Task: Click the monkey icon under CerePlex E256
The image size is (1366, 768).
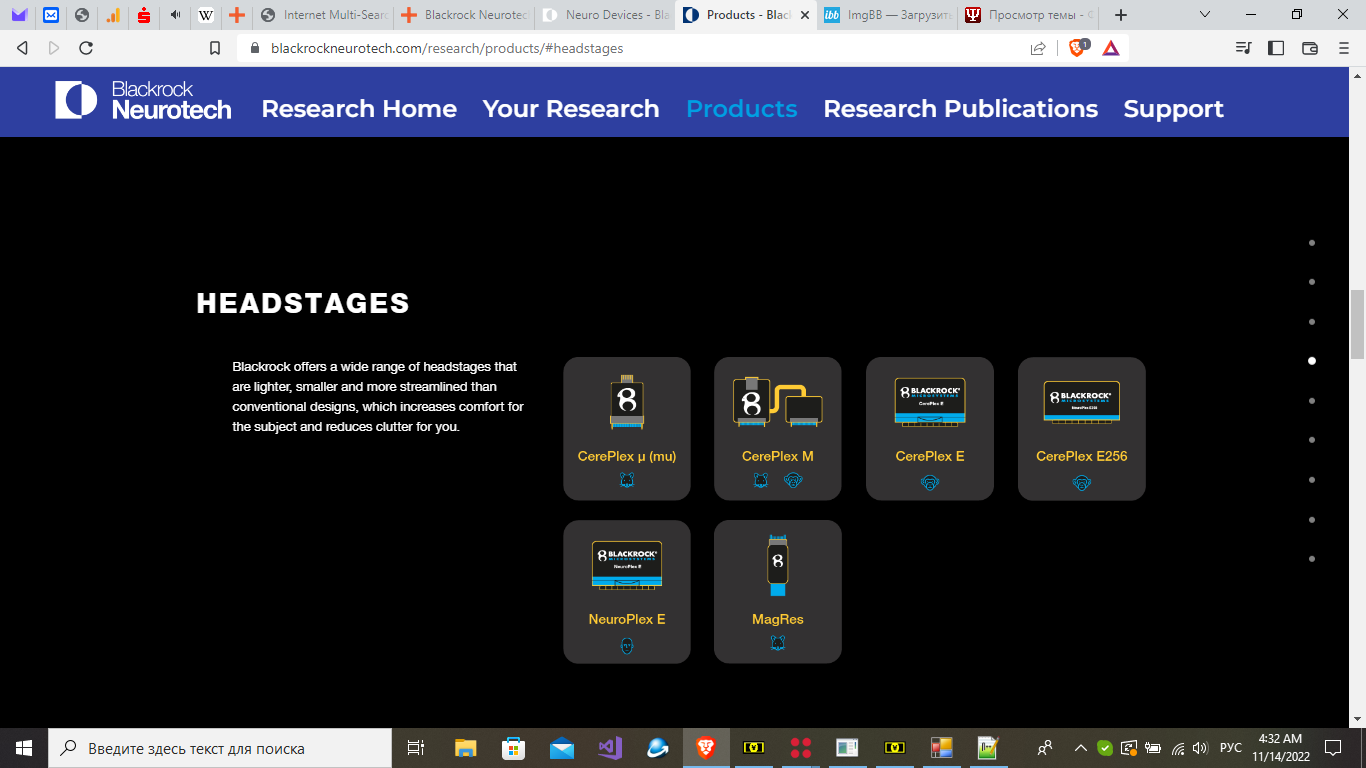Action: tap(1082, 483)
